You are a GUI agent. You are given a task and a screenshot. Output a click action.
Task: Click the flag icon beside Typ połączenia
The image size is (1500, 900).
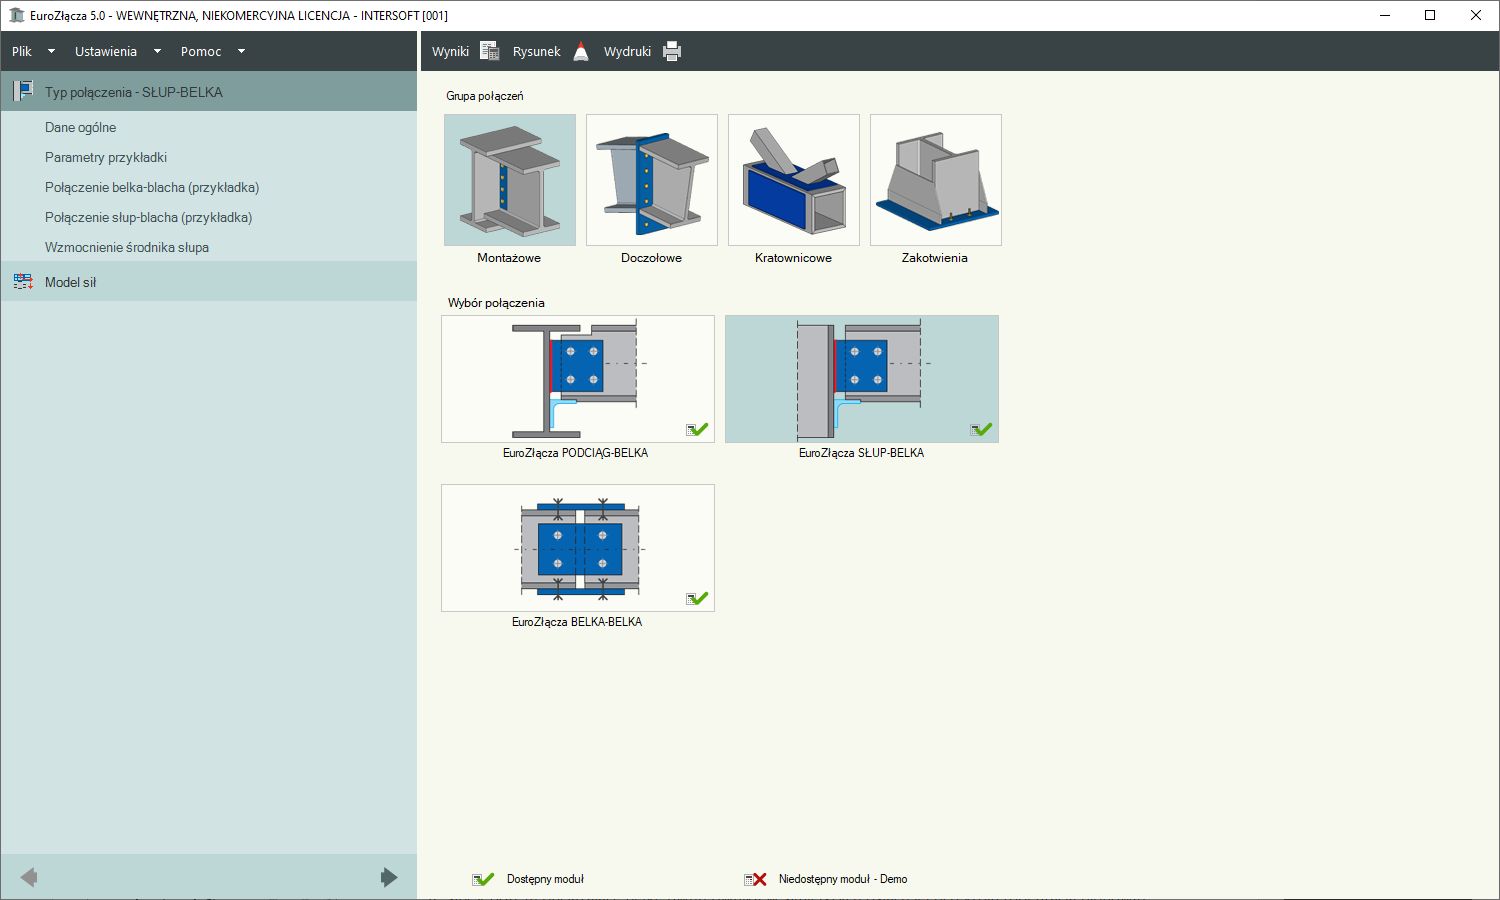23,91
